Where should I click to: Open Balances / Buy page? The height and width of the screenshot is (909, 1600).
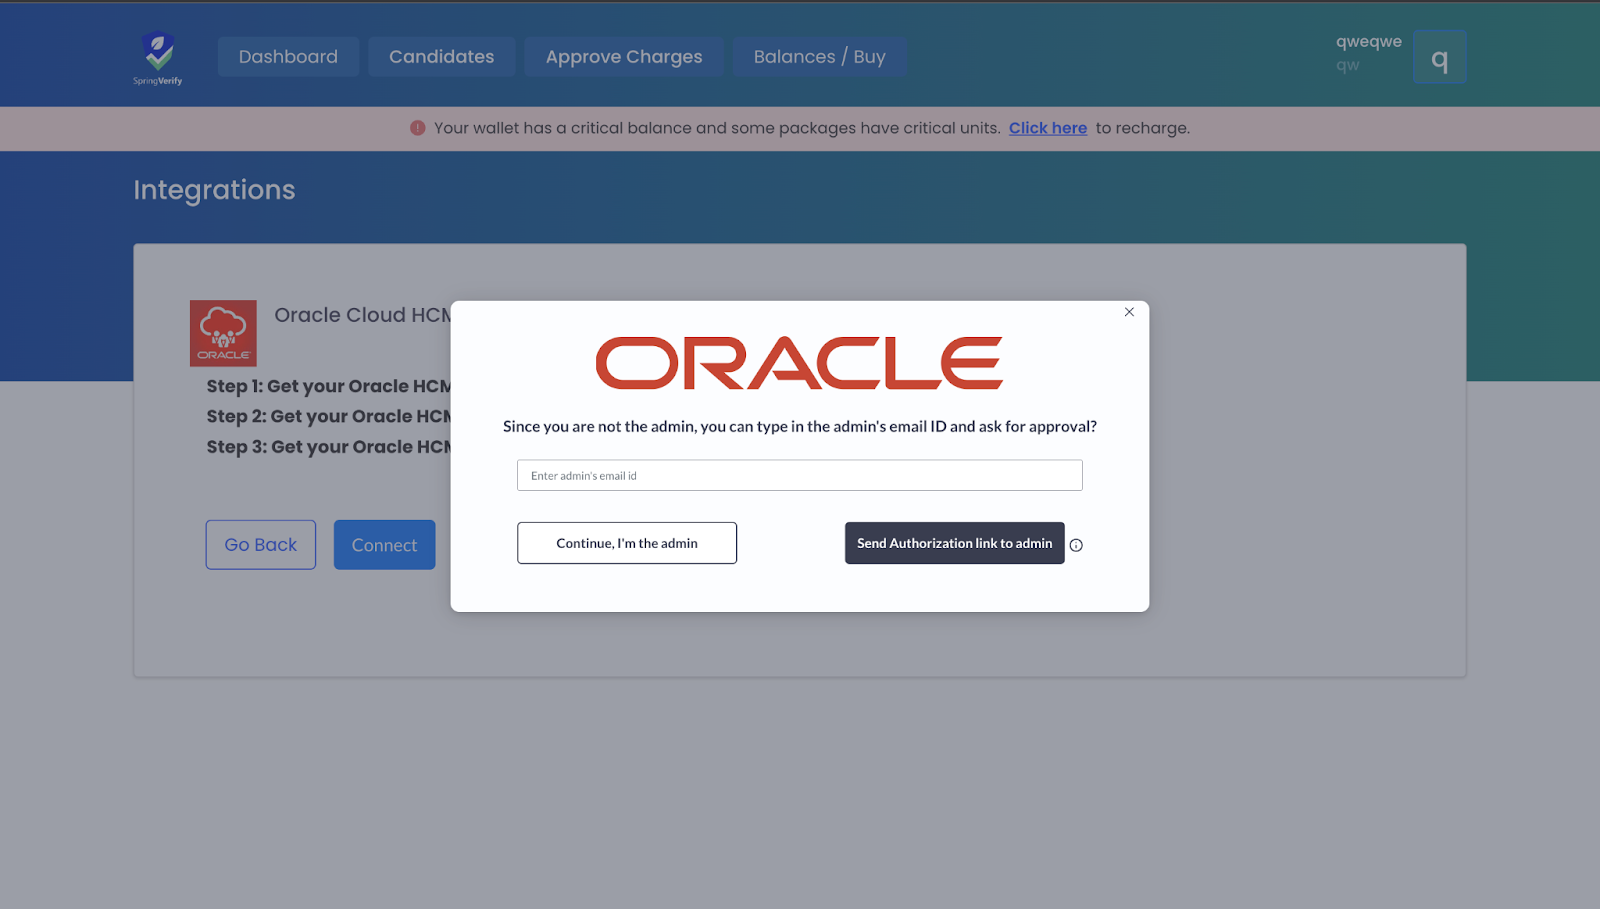(x=819, y=57)
